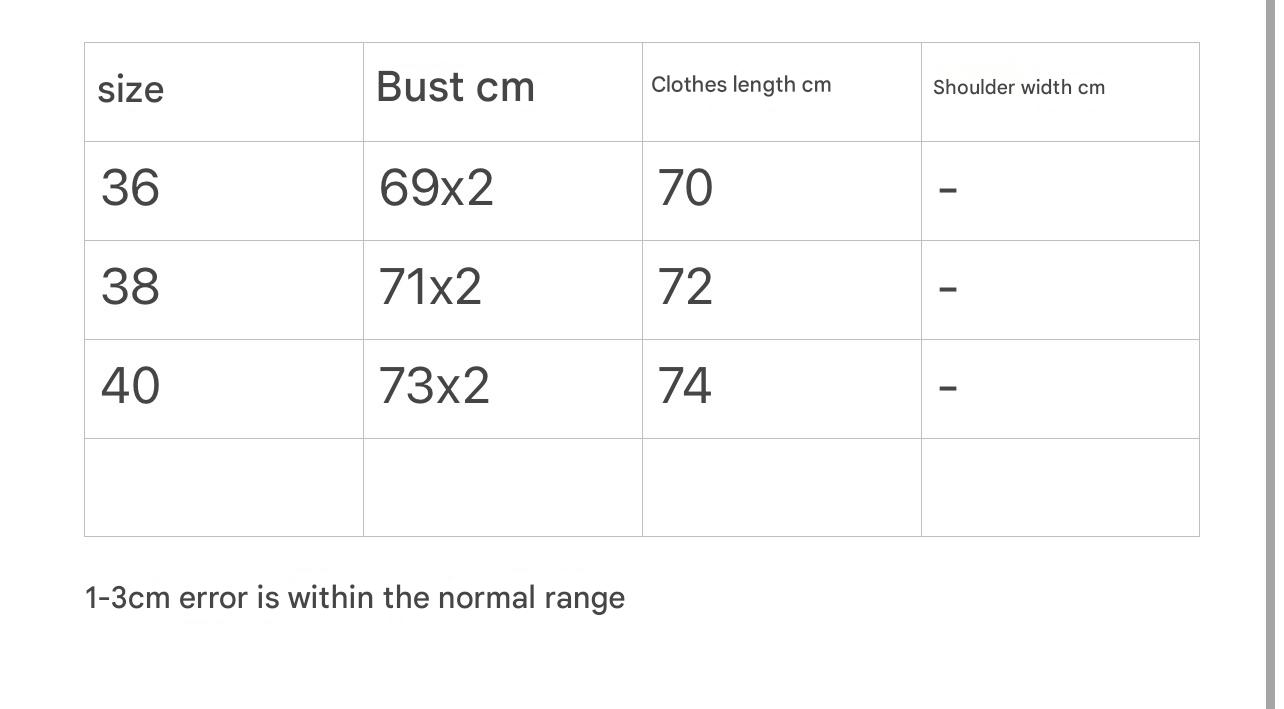Click shoulder width dash in size 38 row
1284x709 pixels.
click(949, 288)
